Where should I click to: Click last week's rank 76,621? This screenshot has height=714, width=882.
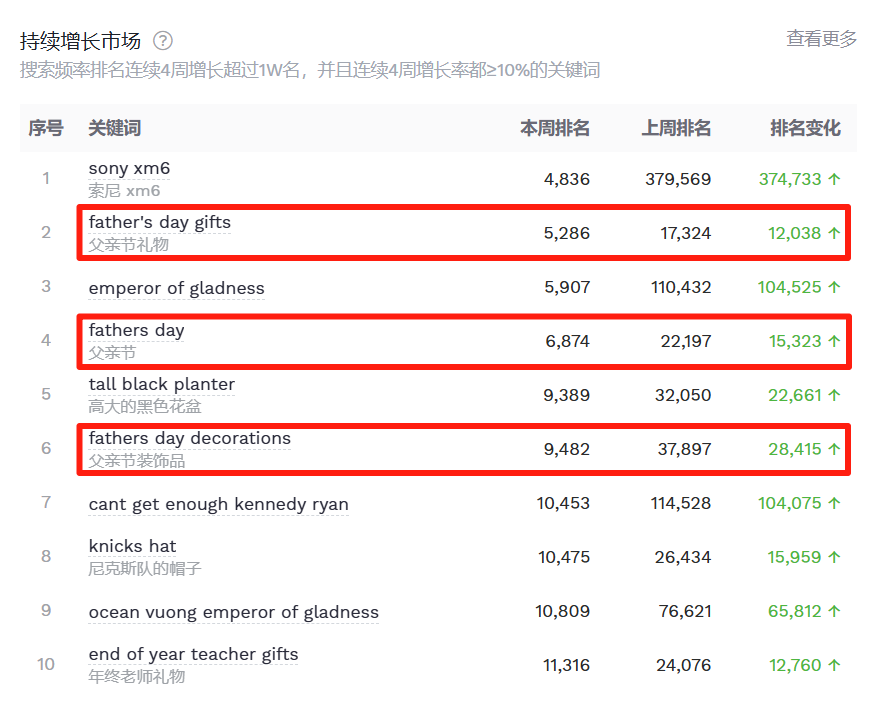pos(685,612)
